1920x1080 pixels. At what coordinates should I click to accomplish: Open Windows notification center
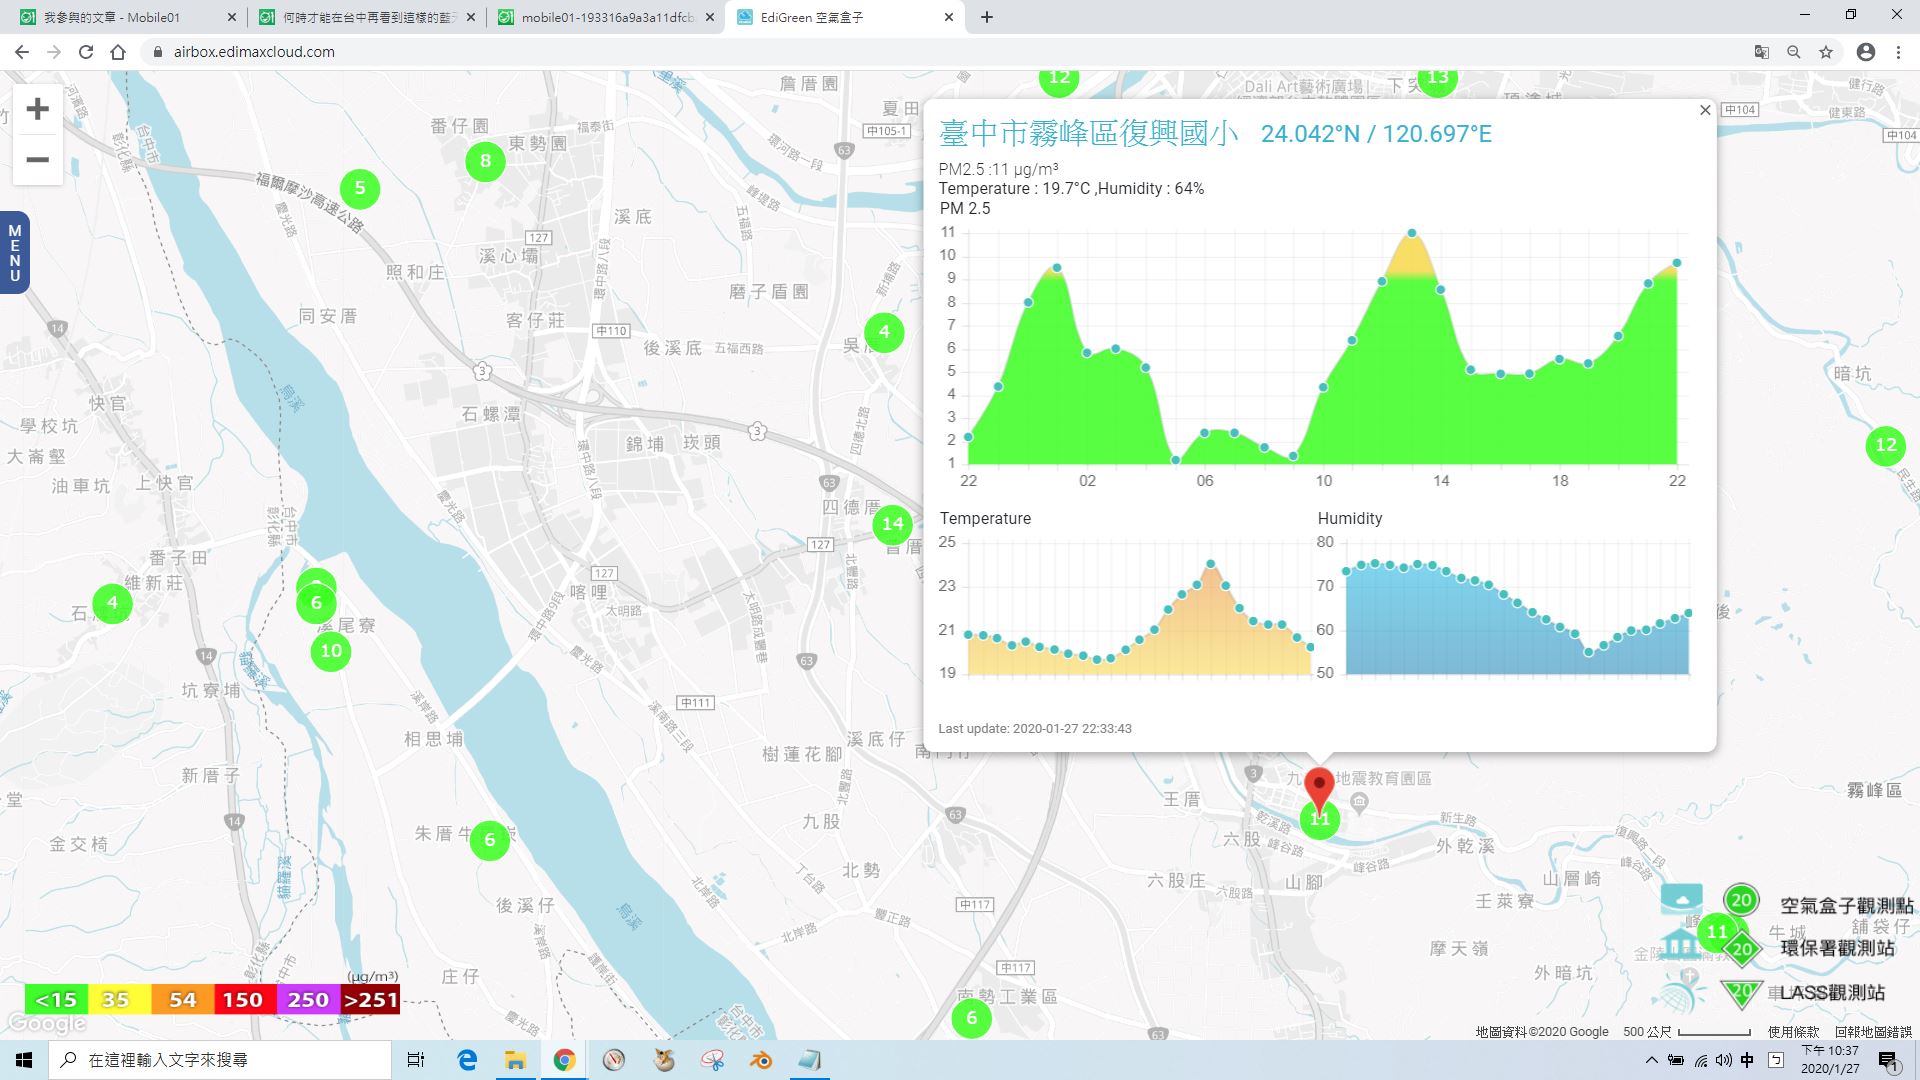(1888, 1060)
